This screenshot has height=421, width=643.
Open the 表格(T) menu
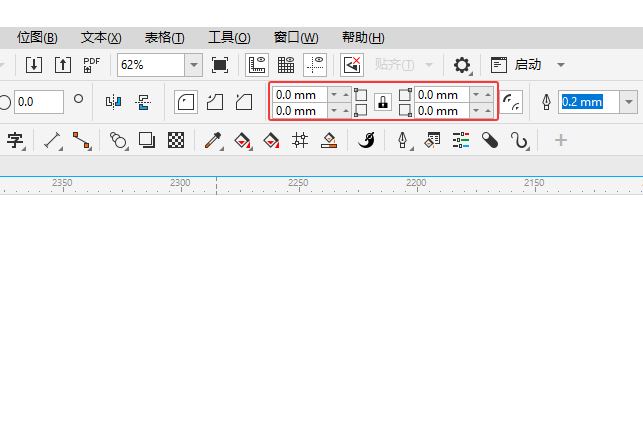coord(164,38)
